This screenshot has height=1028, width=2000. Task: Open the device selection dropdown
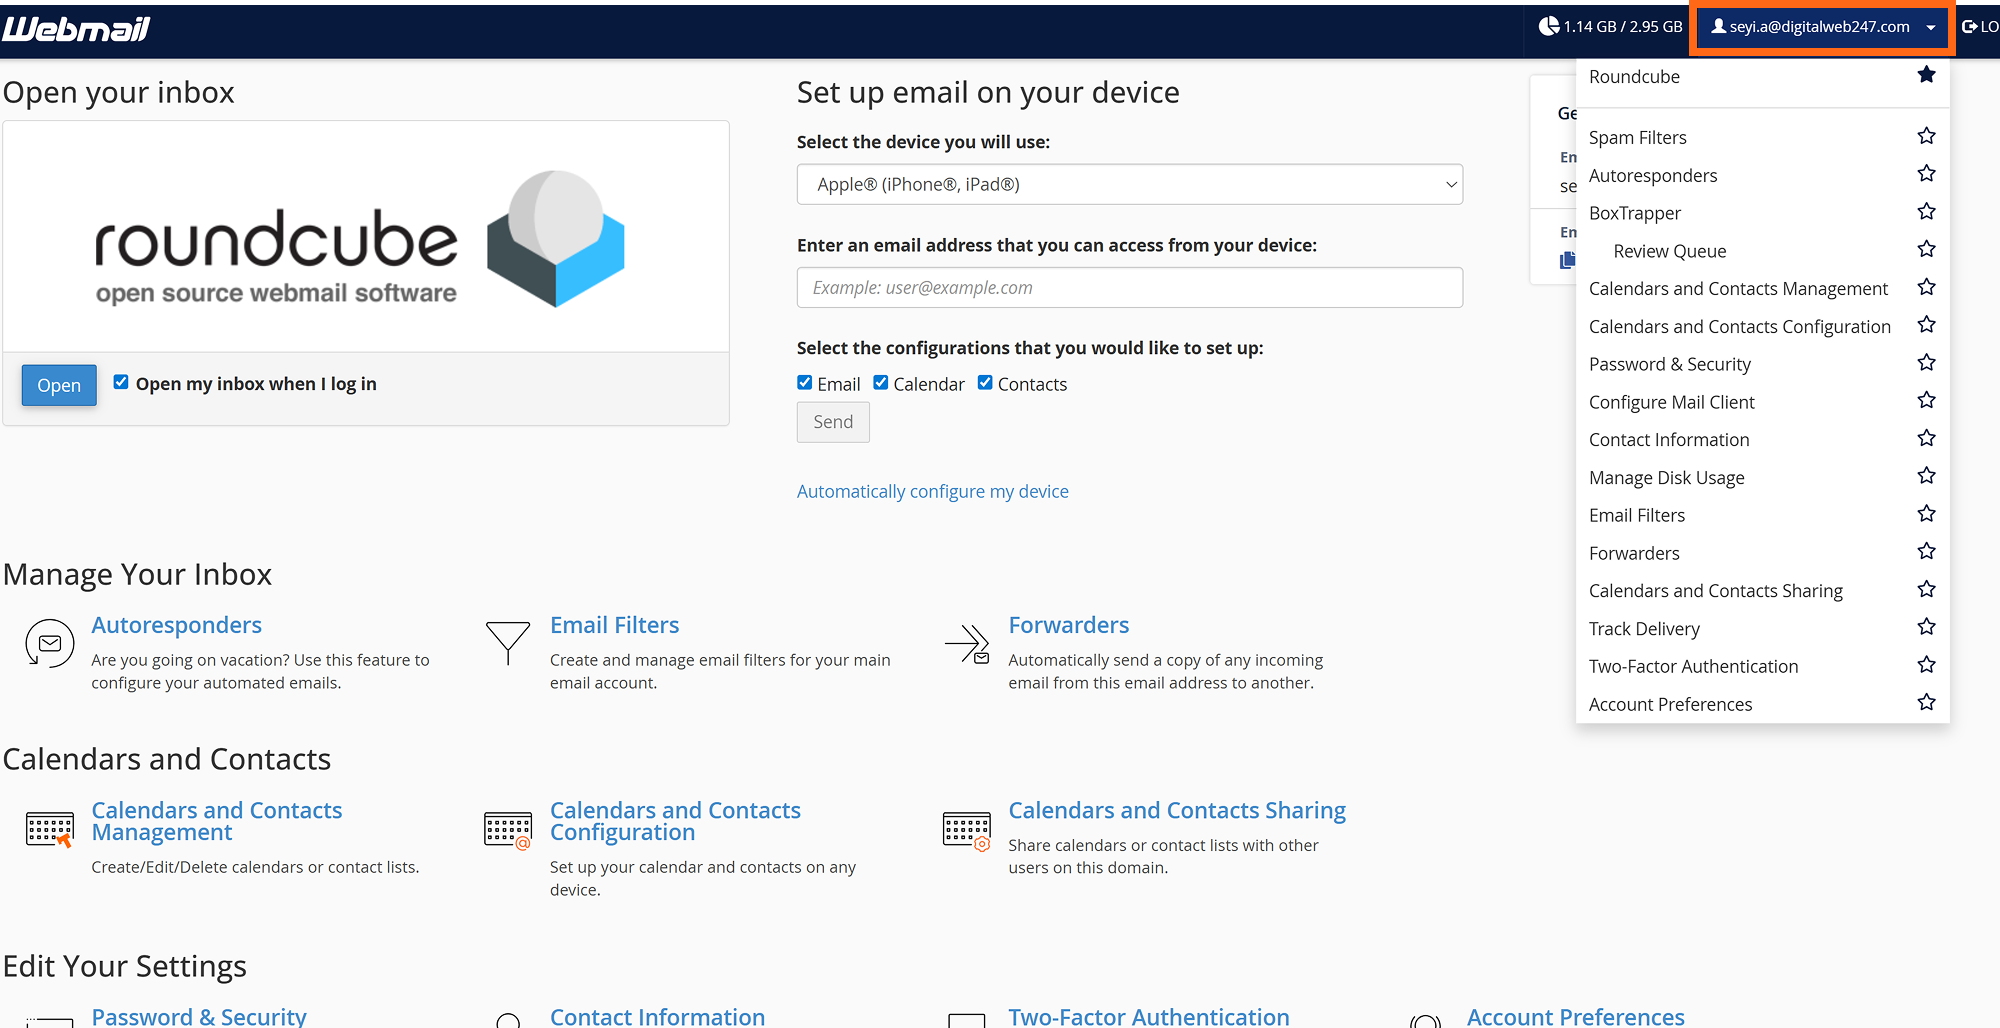pos(1130,184)
